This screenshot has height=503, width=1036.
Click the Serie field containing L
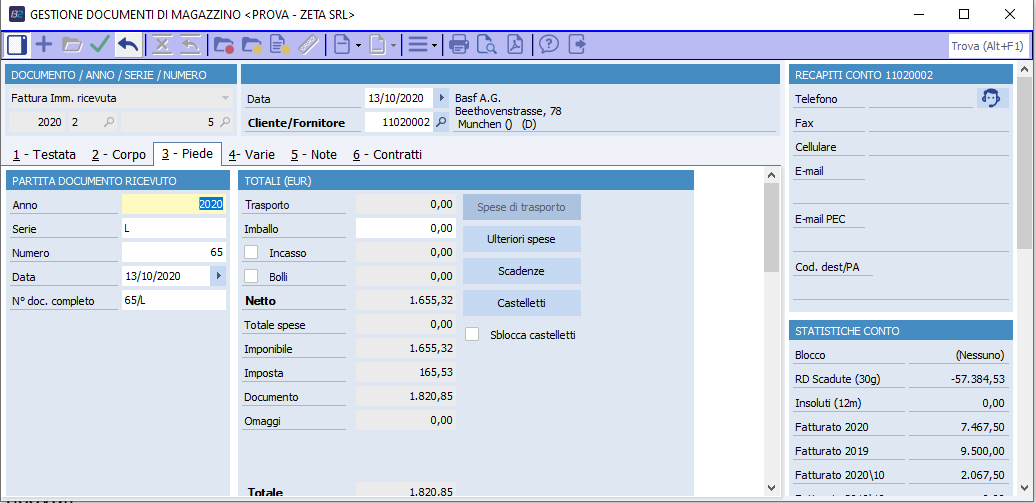174,229
